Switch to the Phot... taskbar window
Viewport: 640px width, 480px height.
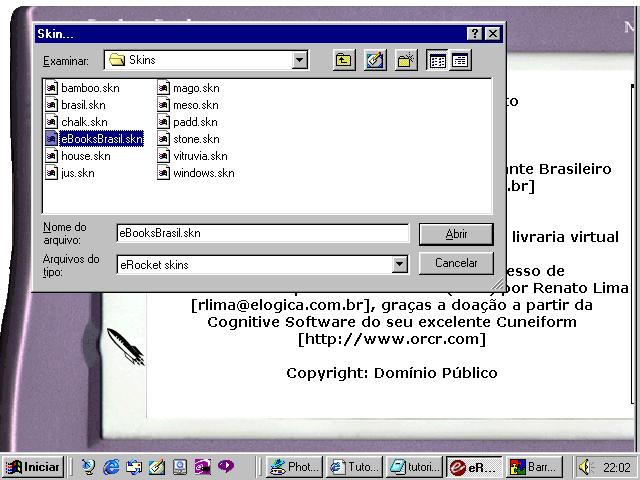coord(294,467)
